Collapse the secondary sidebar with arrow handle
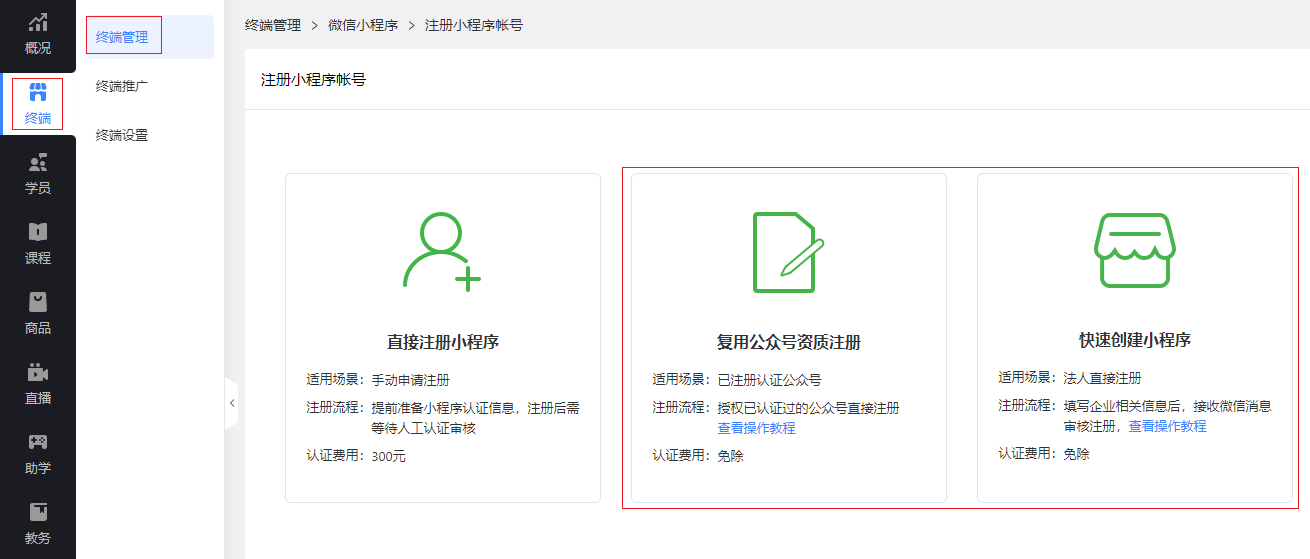Screen dimensions: 1310x559 click(232, 403)
